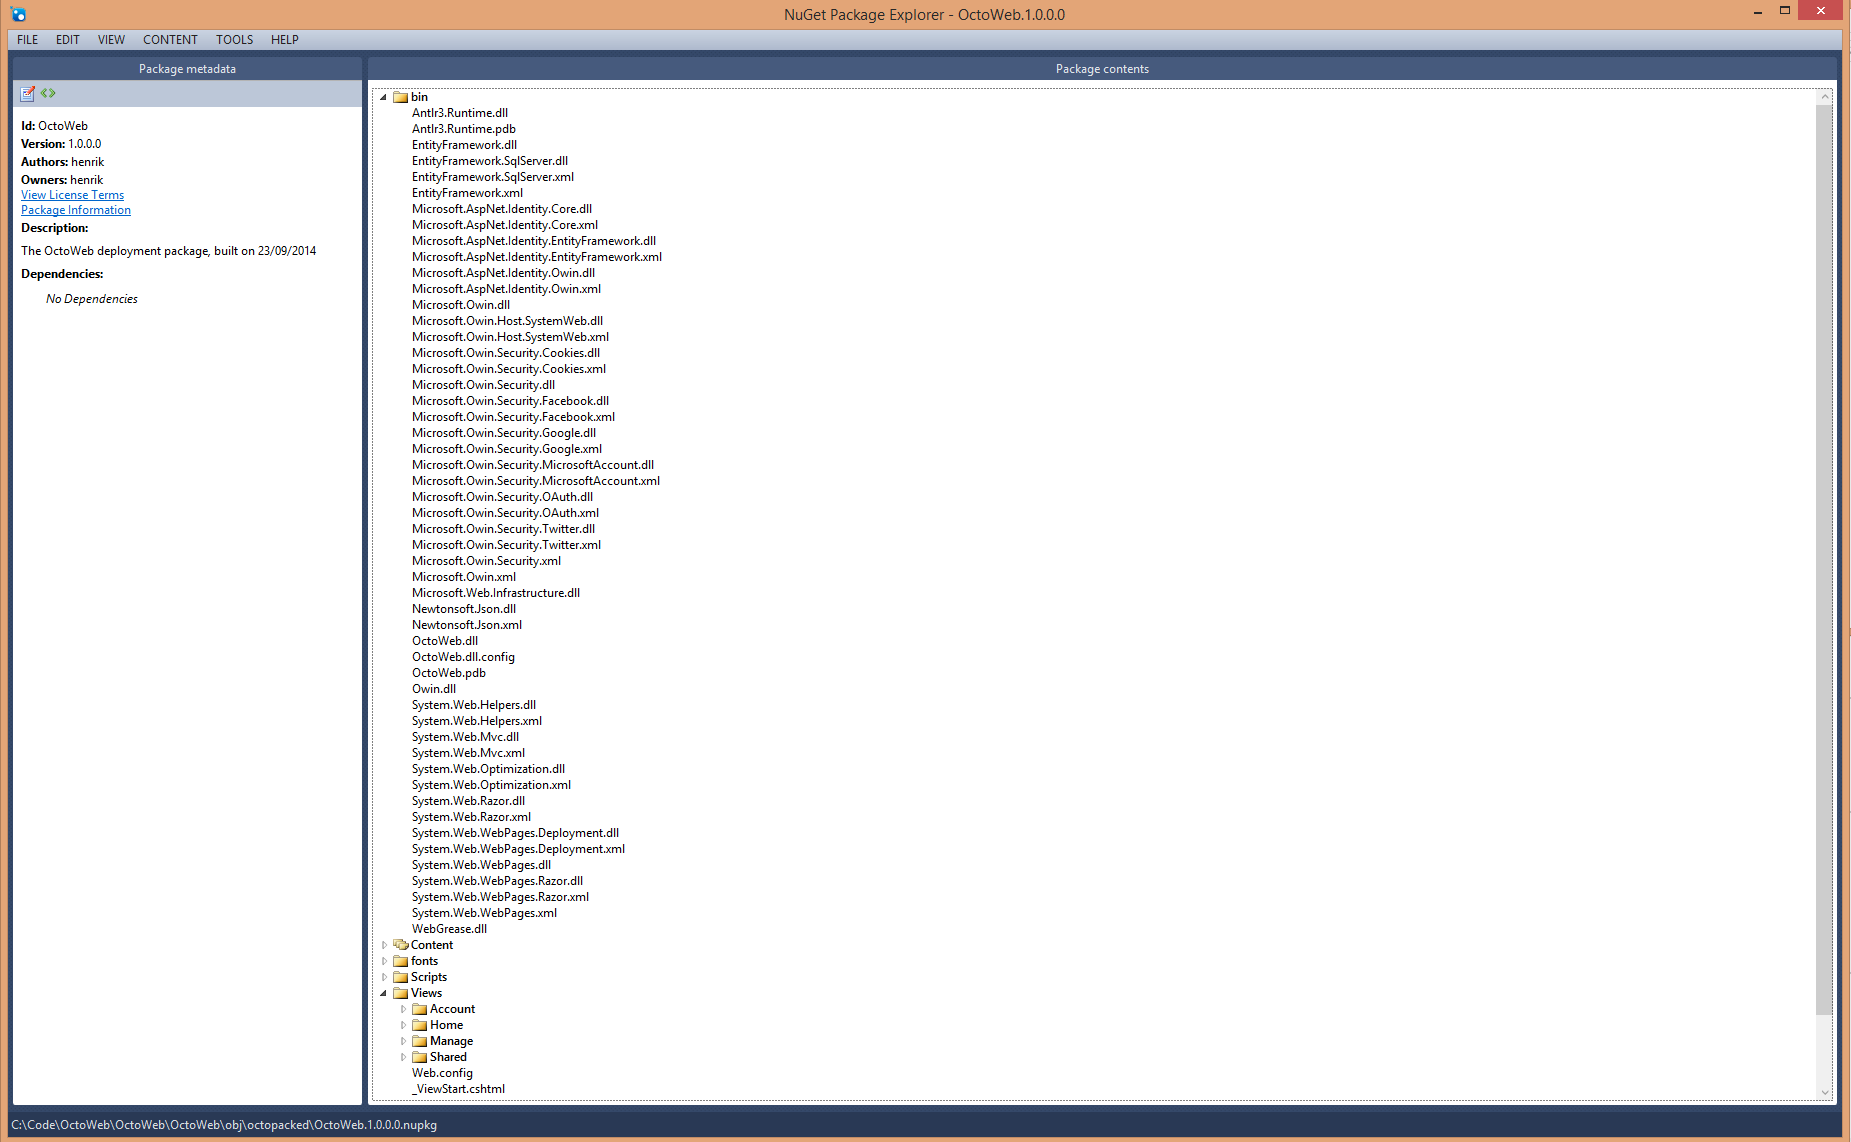
Task: Click the Account folder icon under Views
Action: (420, 1008)
